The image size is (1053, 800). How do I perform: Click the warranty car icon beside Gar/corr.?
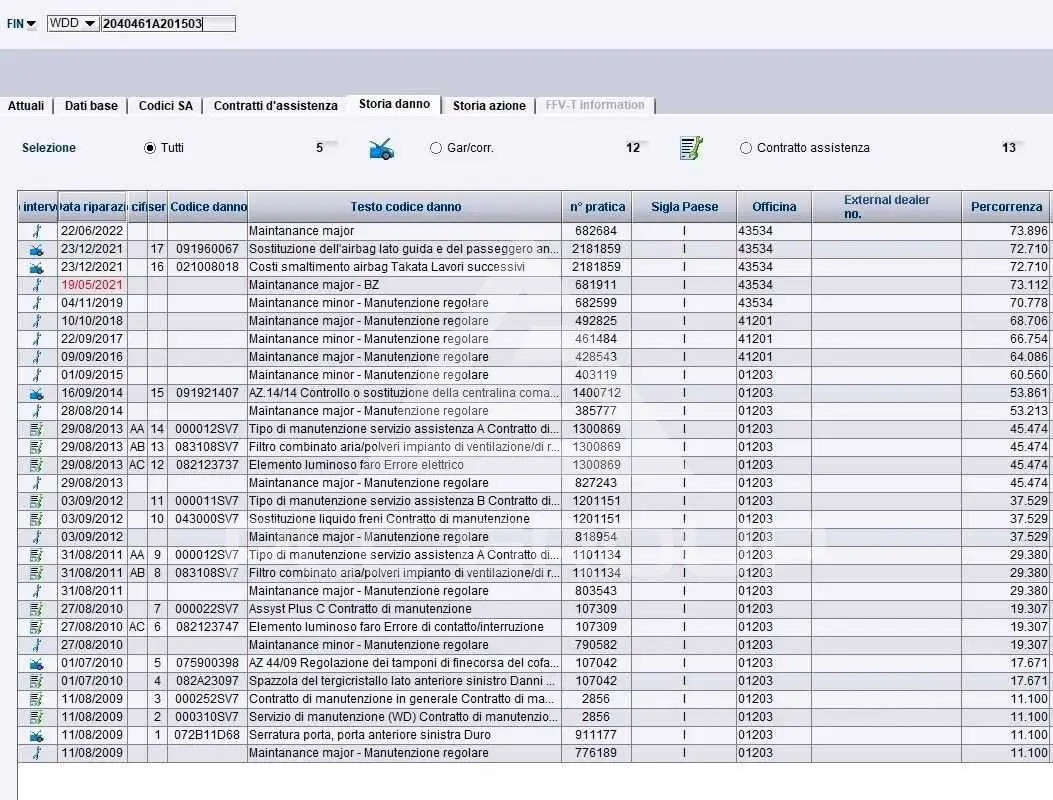381,148
